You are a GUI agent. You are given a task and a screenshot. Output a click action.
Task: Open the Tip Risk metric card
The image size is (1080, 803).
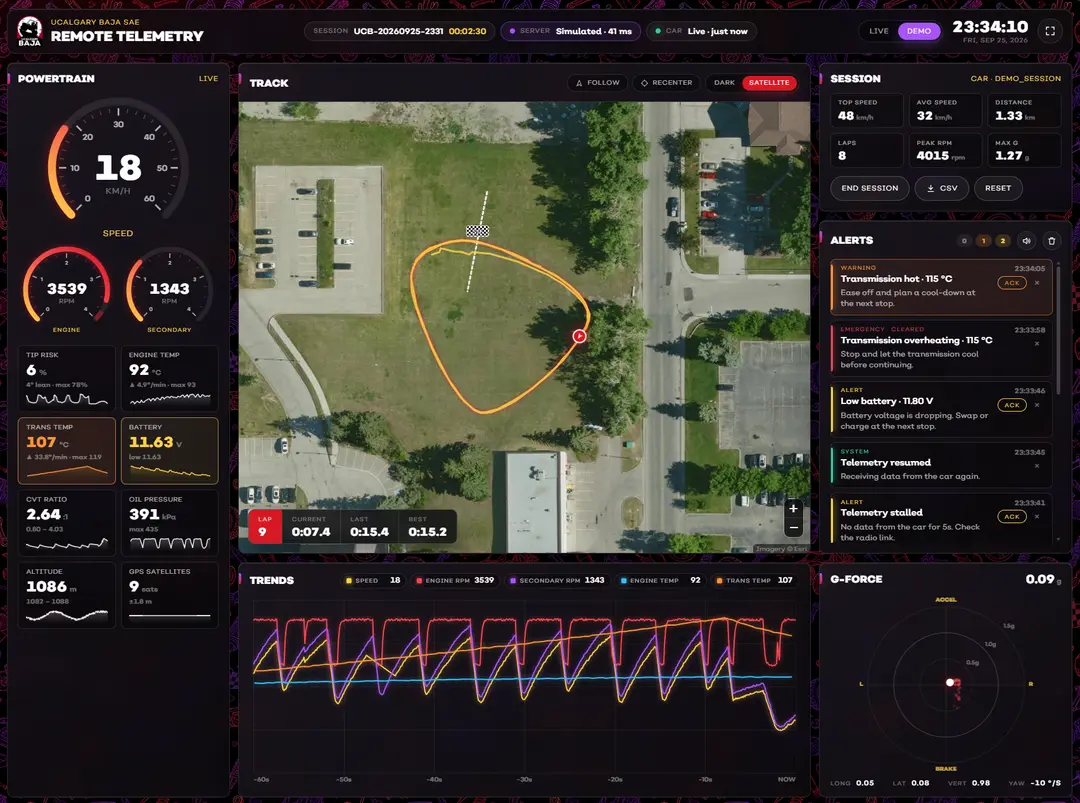click(66, 378)
